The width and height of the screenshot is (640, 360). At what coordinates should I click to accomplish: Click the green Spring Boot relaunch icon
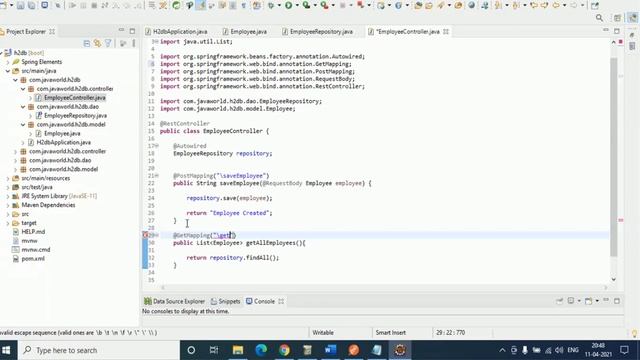coord(176,5)
